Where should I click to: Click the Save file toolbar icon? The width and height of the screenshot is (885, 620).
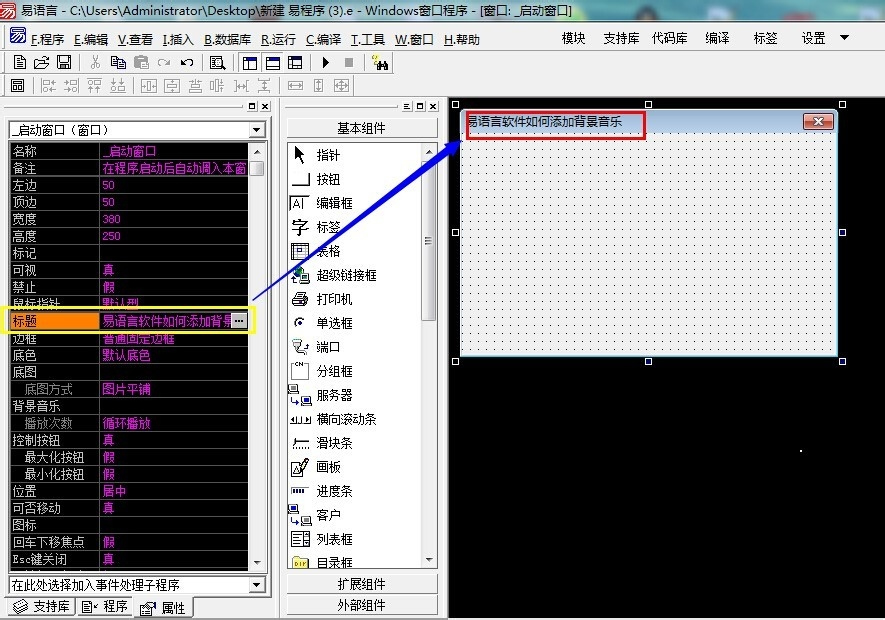tap(64, 63)
